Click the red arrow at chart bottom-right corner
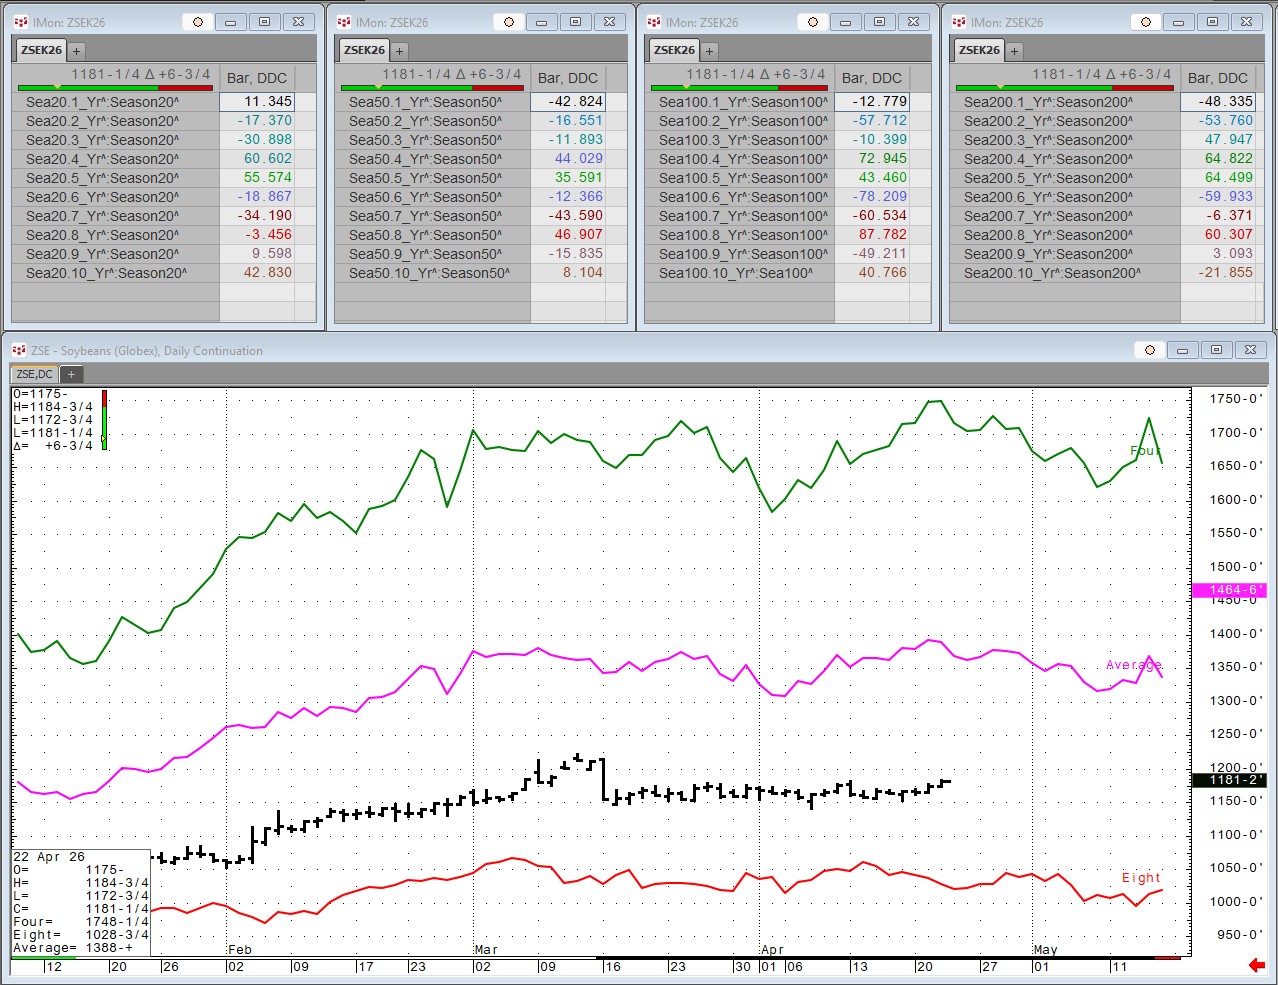The width and height of the screenshot is (1278, 985). pos(1257,965)
